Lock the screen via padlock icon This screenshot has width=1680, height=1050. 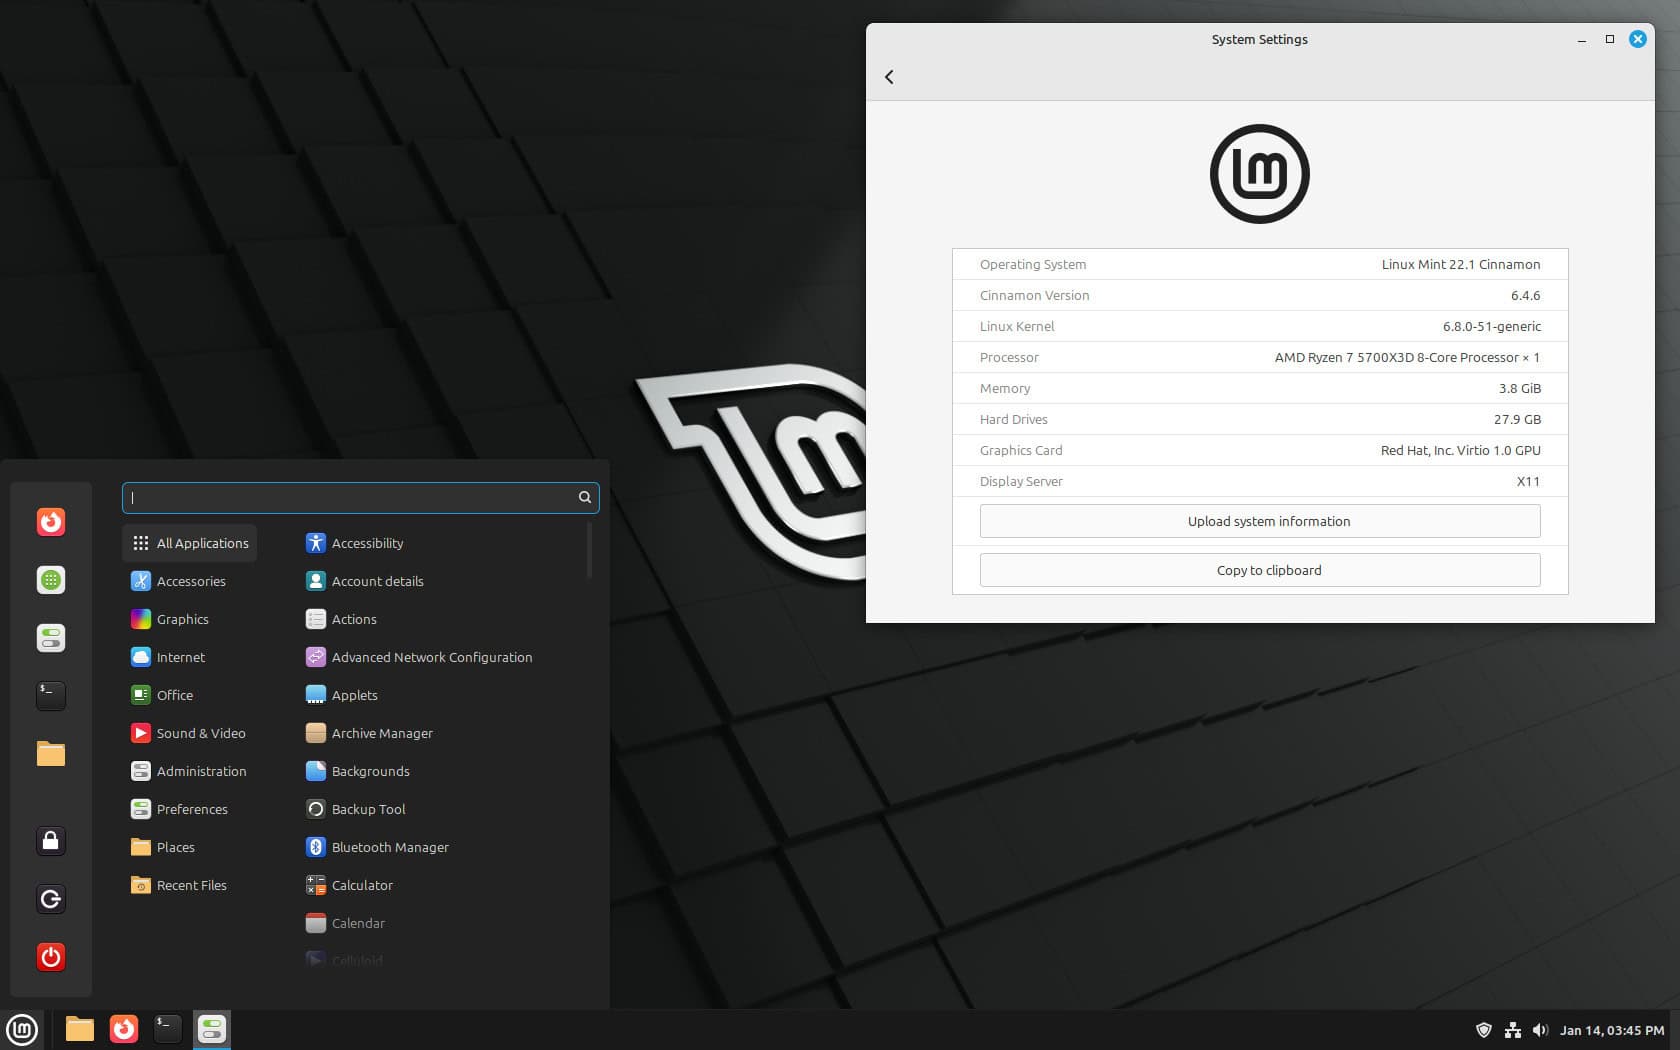tap(51, 841)
